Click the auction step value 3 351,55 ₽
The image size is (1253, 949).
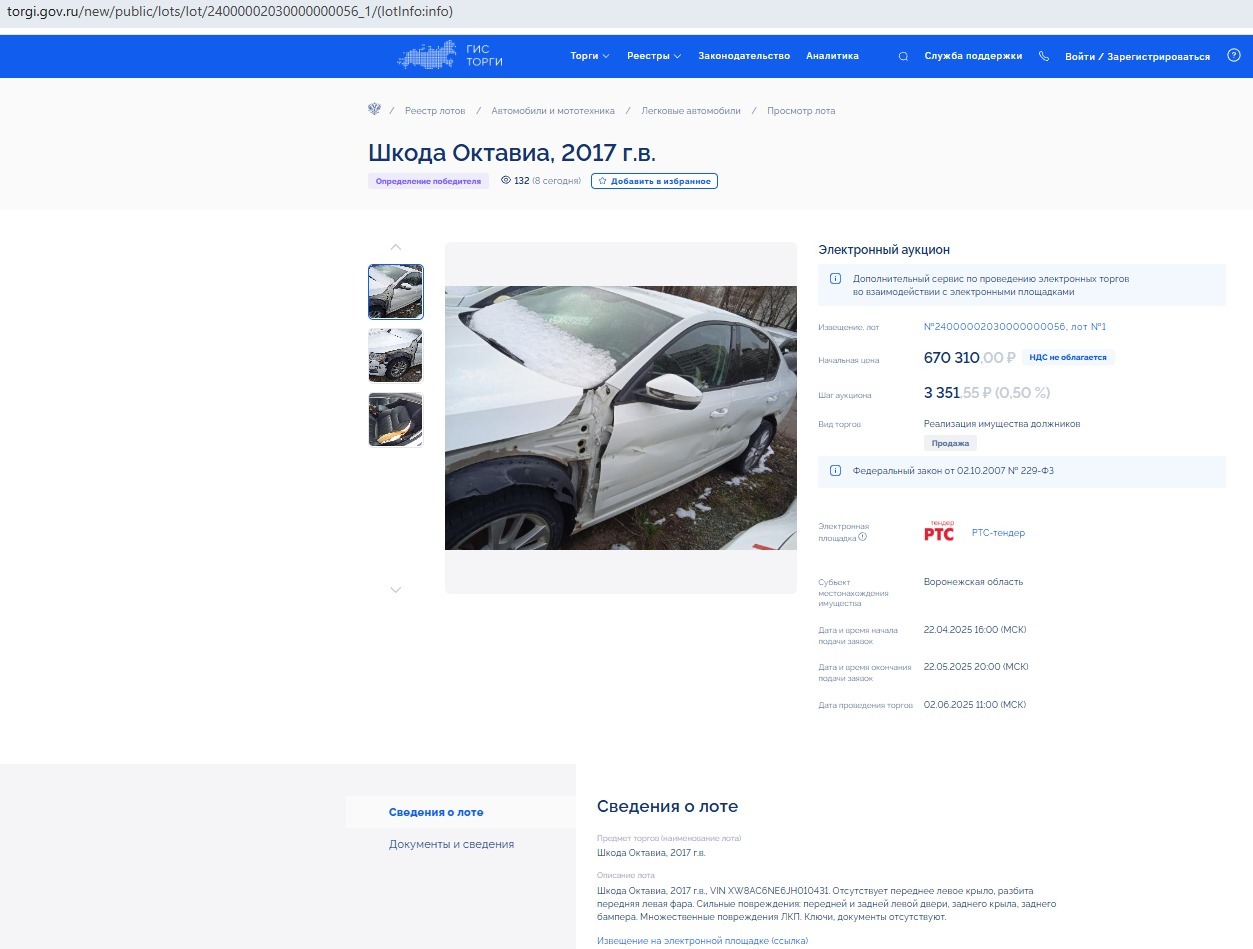tap(987, 393)
